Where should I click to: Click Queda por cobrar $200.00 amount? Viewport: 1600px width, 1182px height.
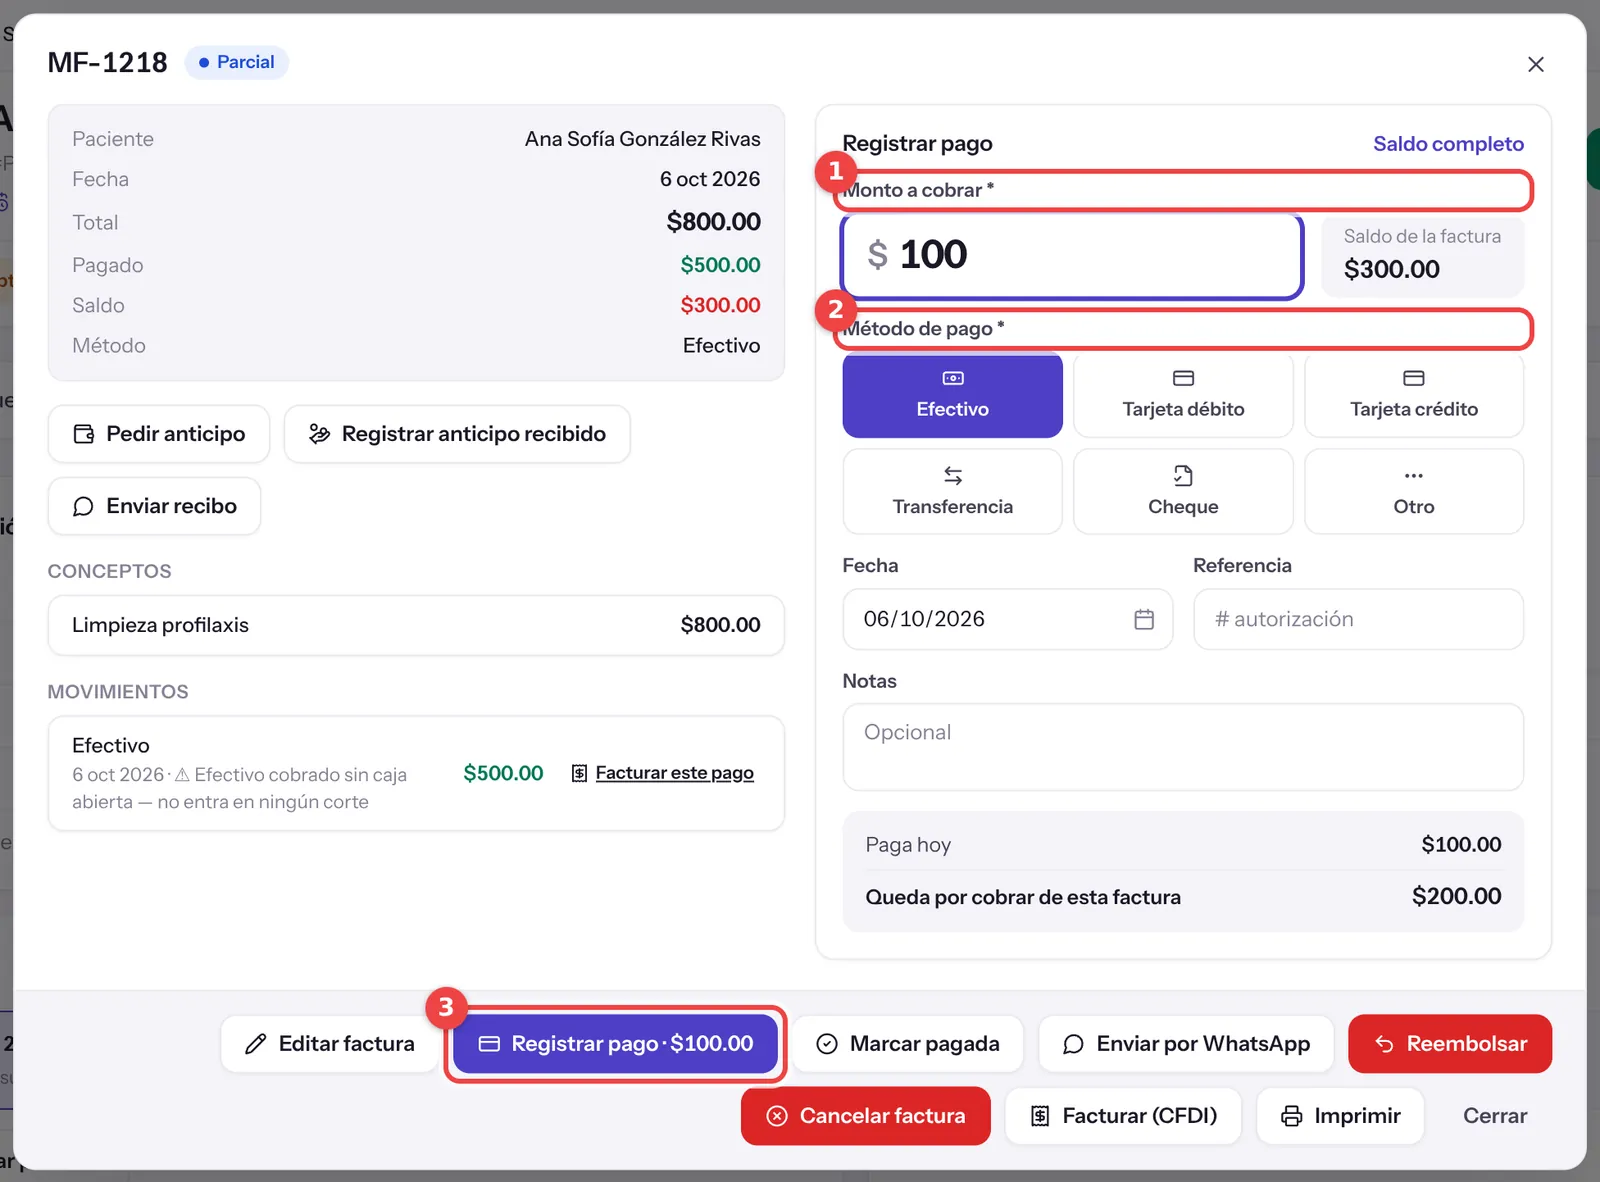(1456, 897)
